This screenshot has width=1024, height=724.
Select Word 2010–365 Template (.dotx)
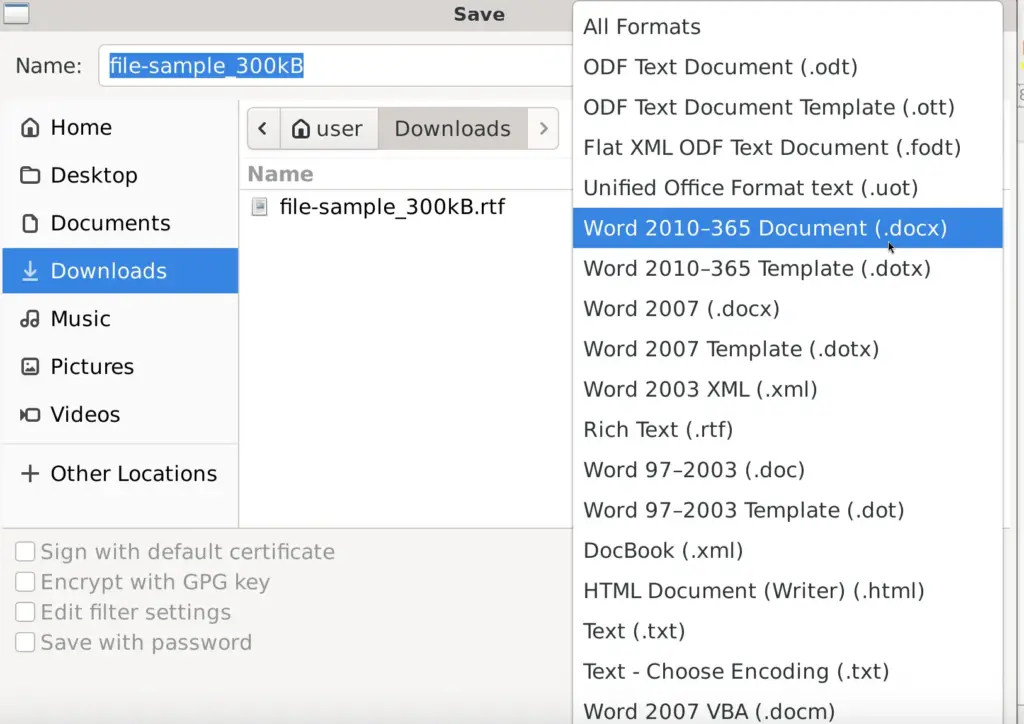point(788,268)
